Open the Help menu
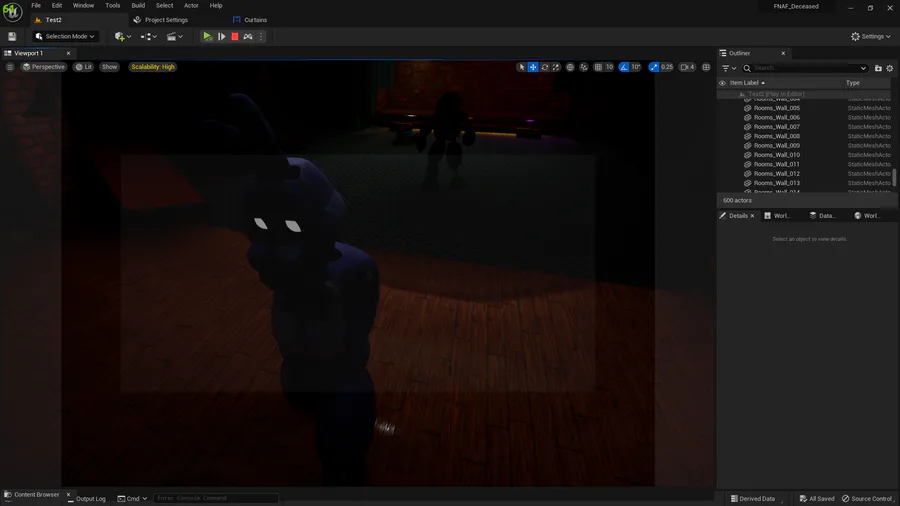 [x=216, y=5]
